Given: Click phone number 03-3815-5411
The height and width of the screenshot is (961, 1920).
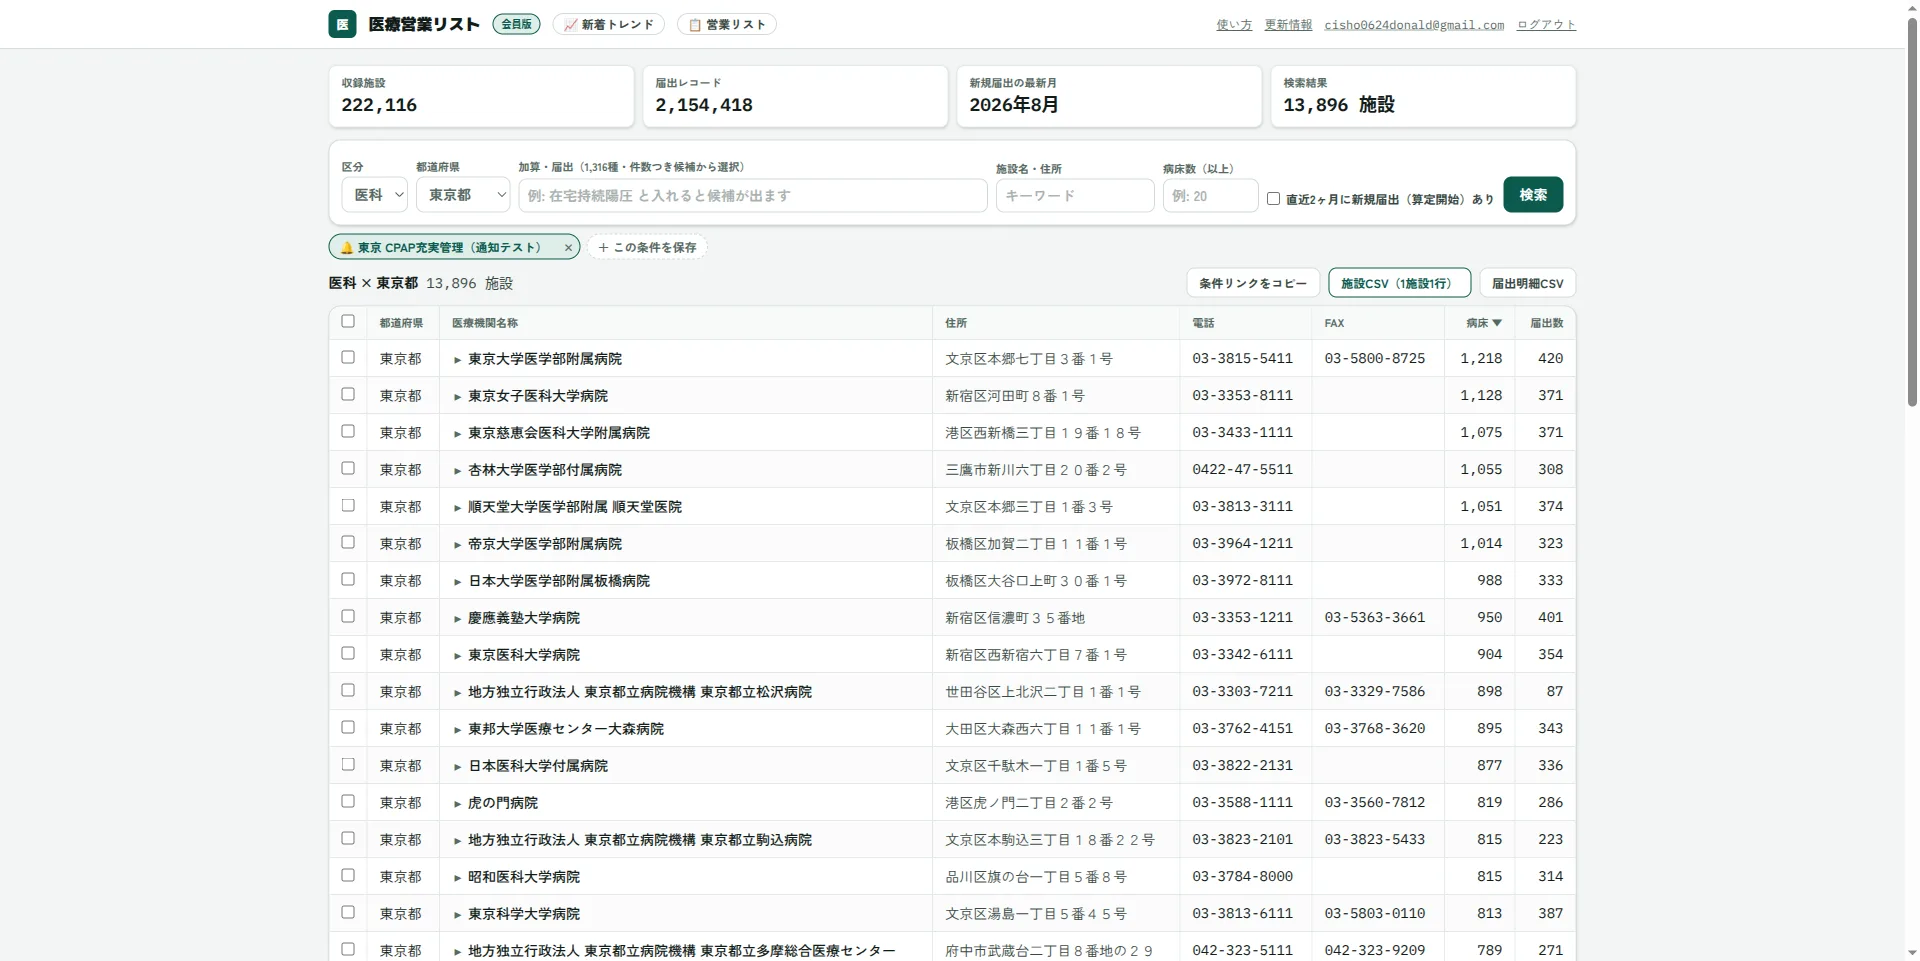Looking at the screenshot, I should 1242,358.
